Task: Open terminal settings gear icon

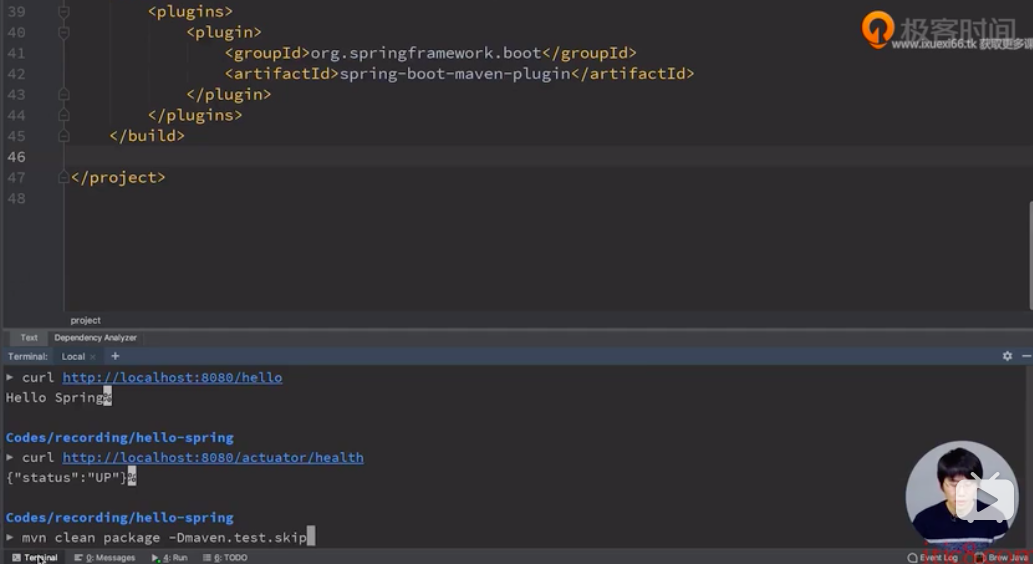Action: (1007, 356)
